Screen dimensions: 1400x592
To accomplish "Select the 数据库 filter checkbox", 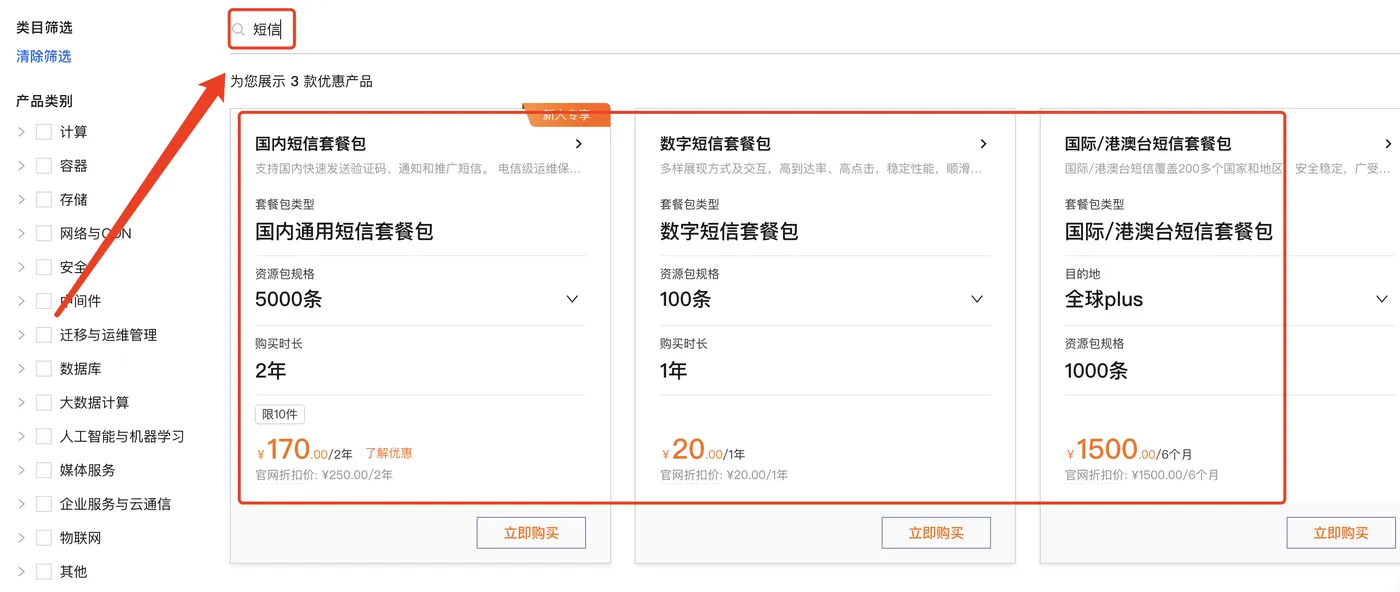I will 43,368.
